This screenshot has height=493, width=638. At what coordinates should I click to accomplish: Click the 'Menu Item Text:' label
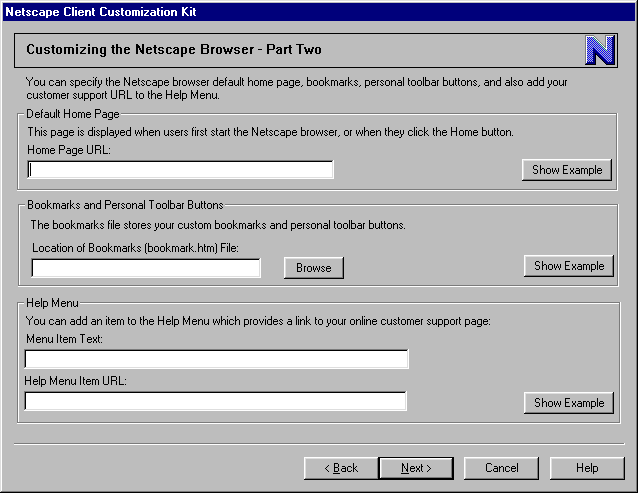64,339
